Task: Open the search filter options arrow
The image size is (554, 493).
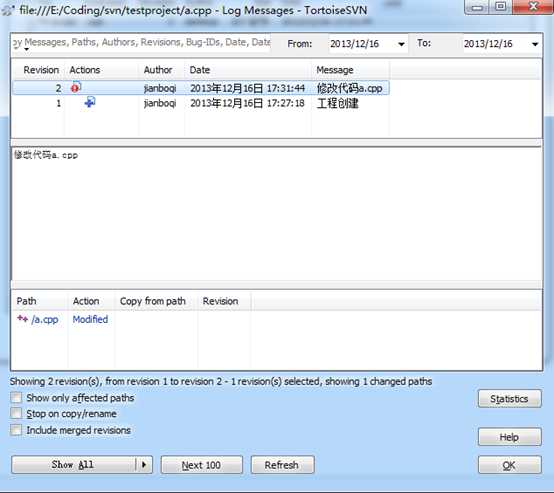Action: (26, 49)
